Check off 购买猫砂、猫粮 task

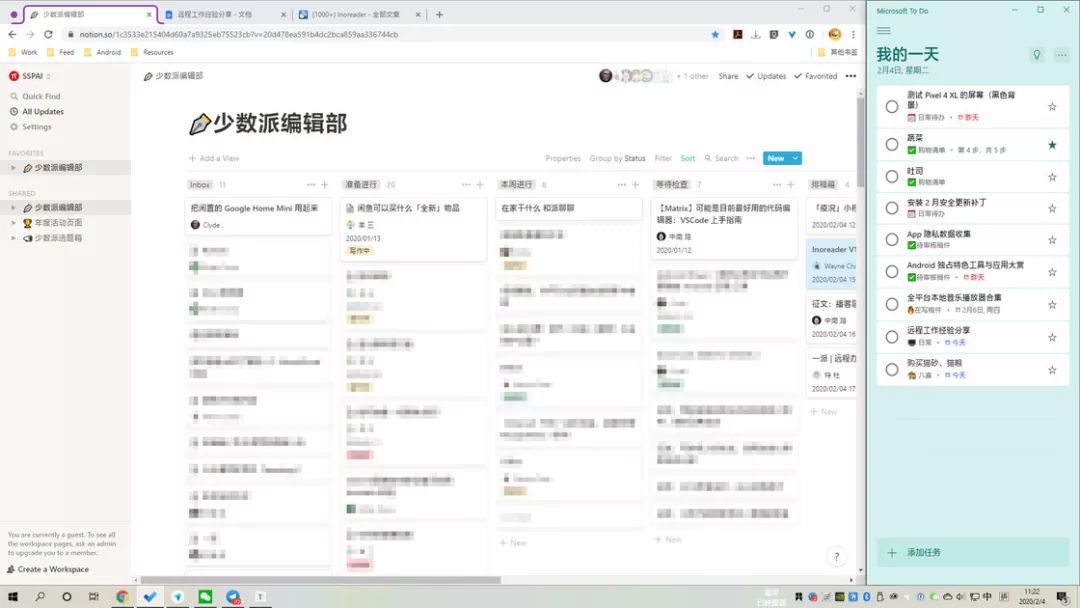891,370
